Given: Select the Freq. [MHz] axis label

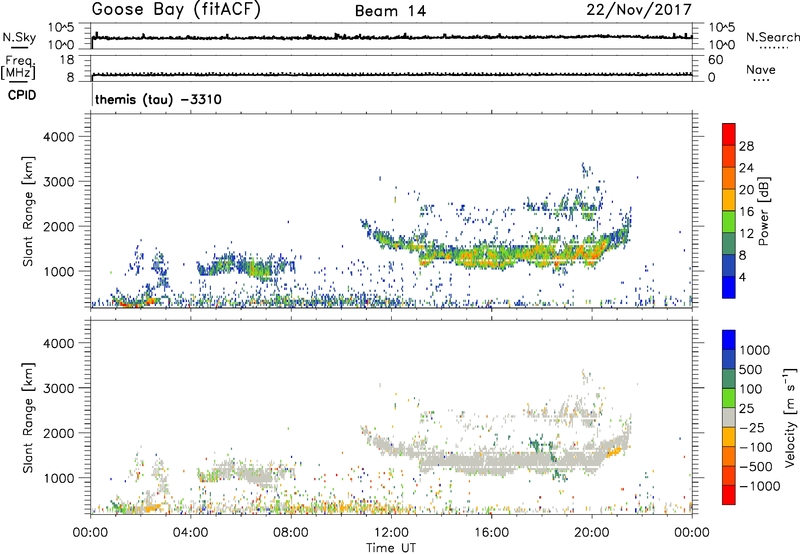Looking at the screenshot, I should coord(18,68).
